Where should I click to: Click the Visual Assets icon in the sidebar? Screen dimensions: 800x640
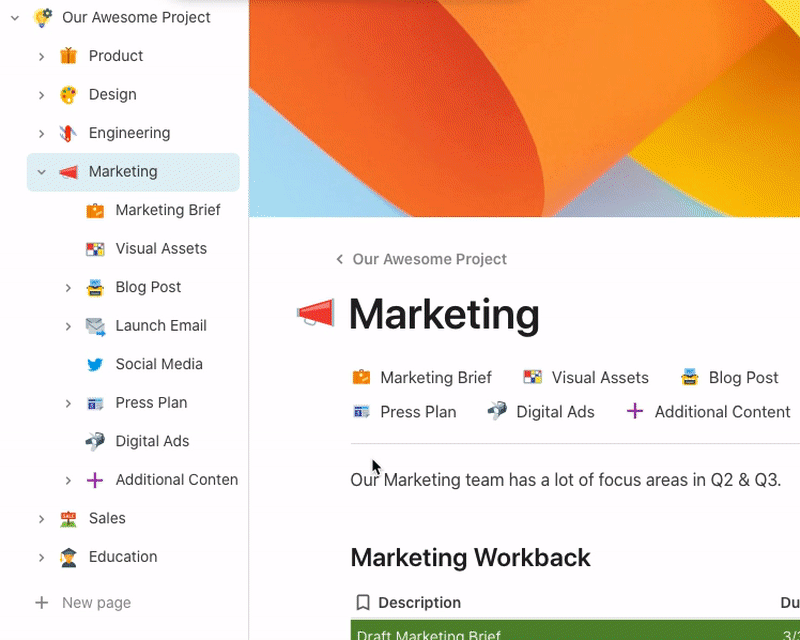[95, 249]
